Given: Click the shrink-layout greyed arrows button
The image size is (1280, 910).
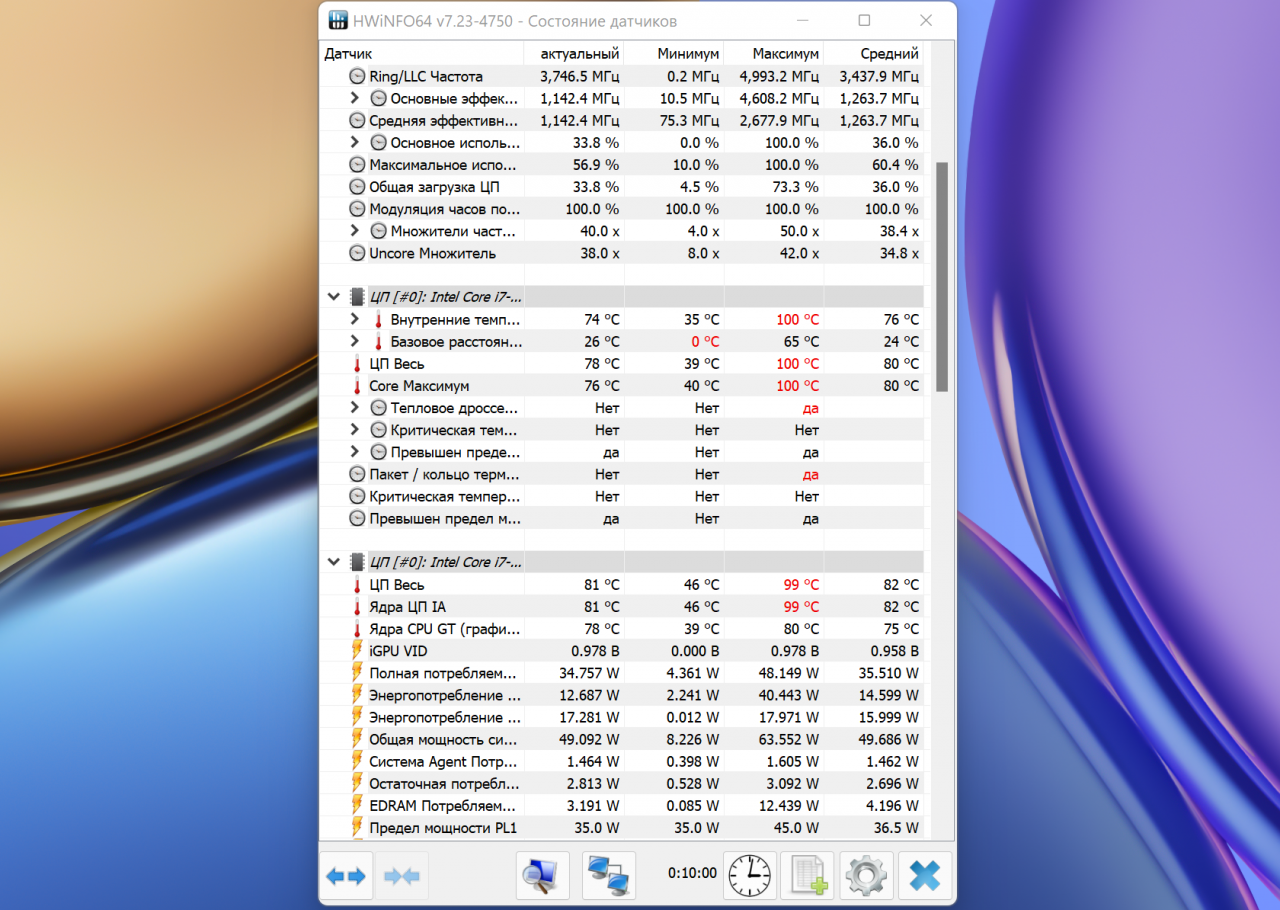Looking at the screenshot, I should tap(402, 876).
